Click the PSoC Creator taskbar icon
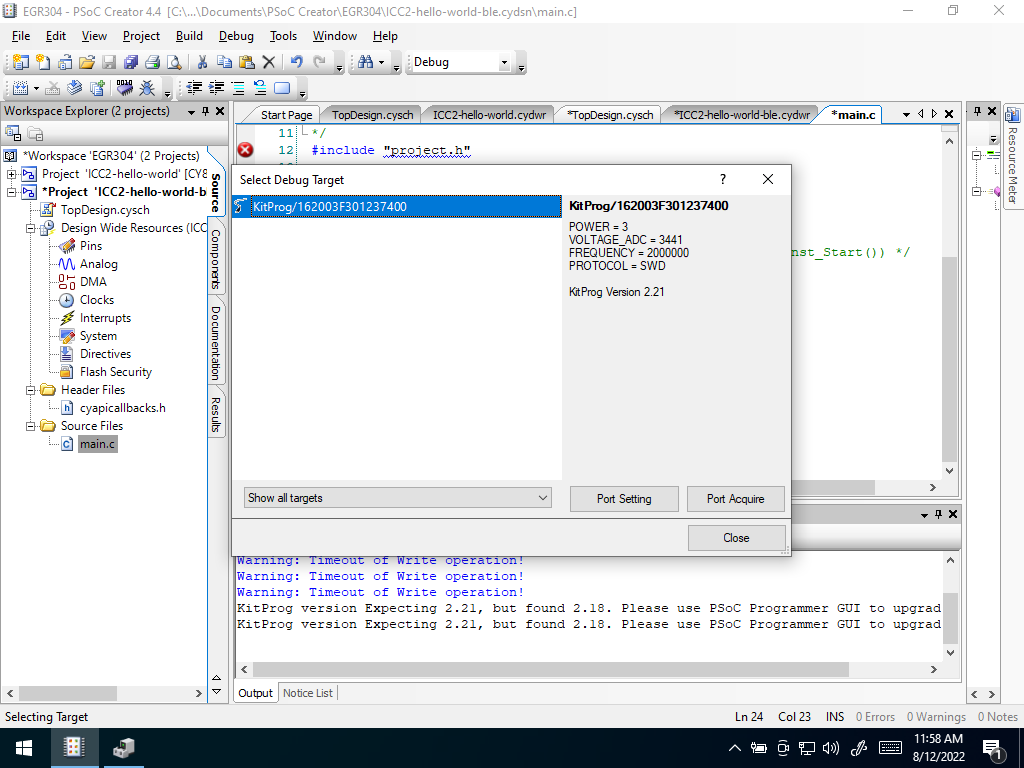 point(74,748)
